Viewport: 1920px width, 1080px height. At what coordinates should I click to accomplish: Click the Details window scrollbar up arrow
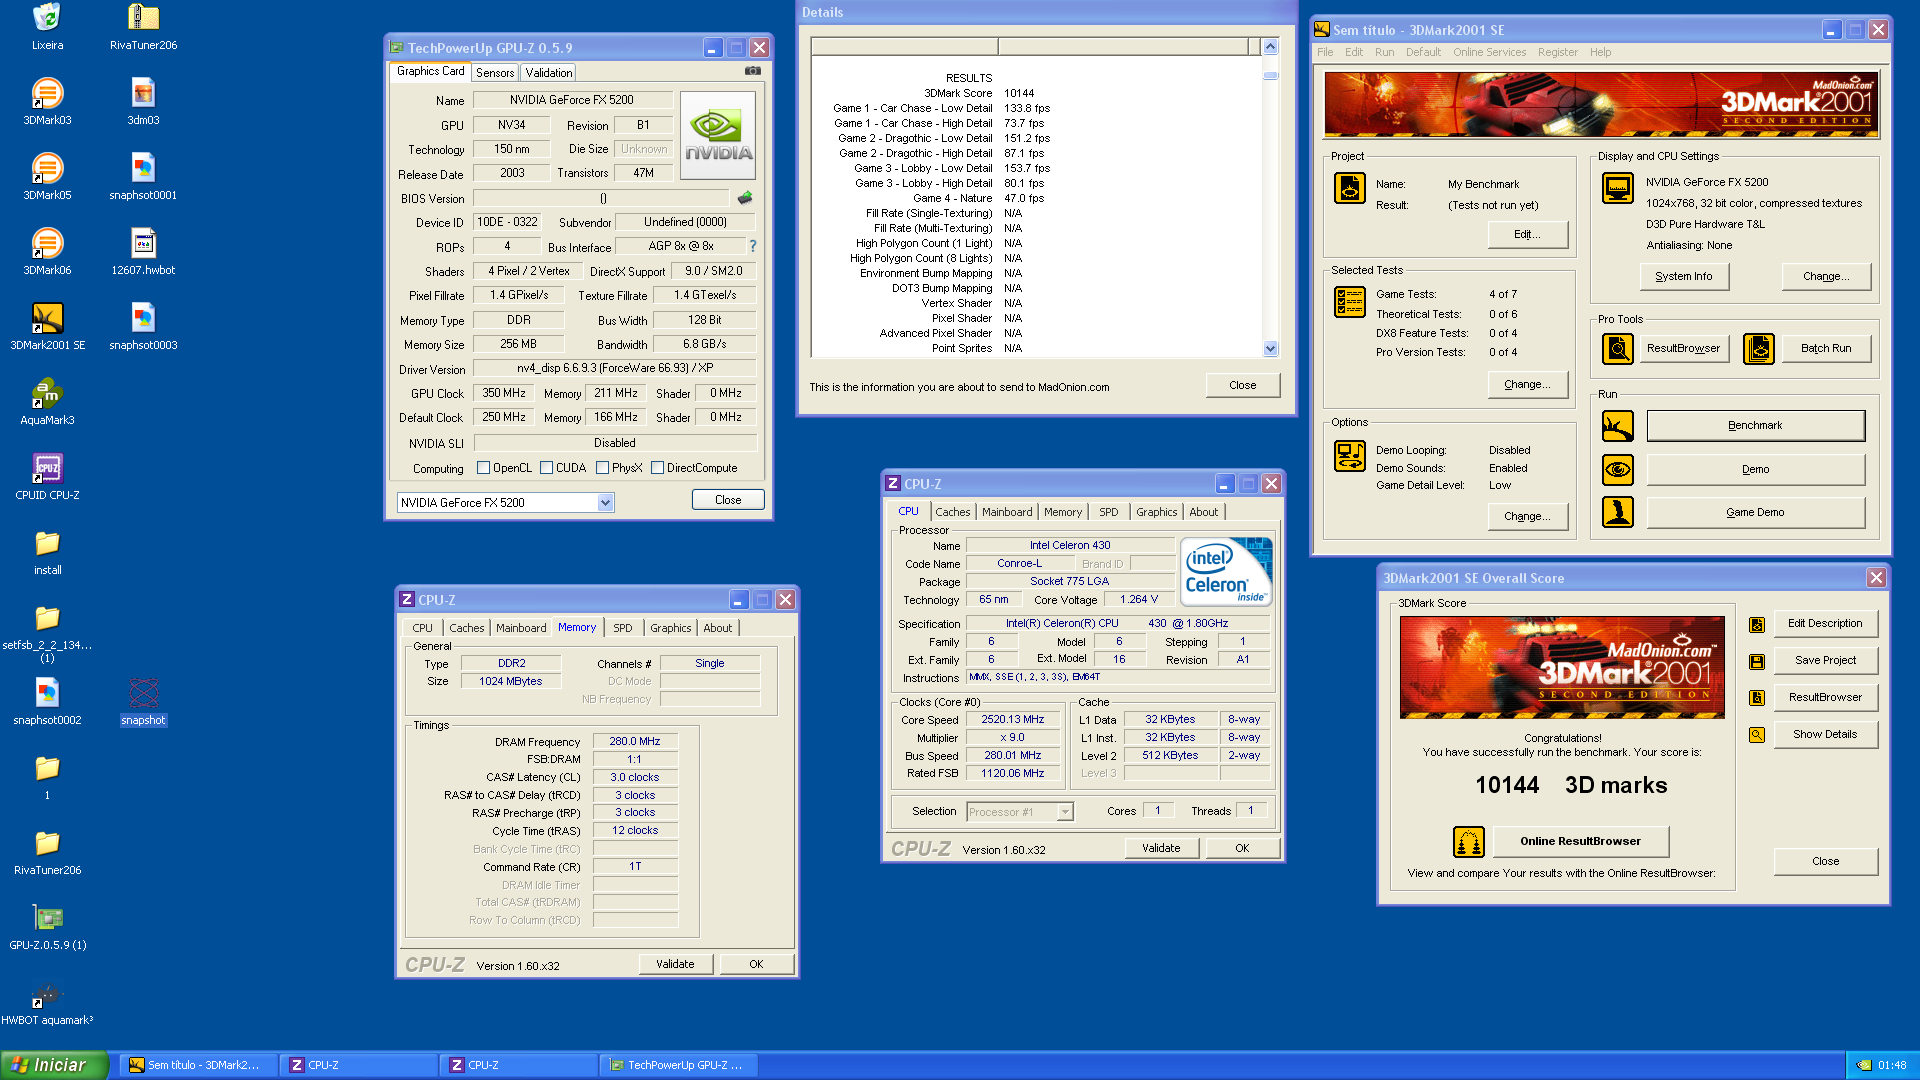point(1270,47)
